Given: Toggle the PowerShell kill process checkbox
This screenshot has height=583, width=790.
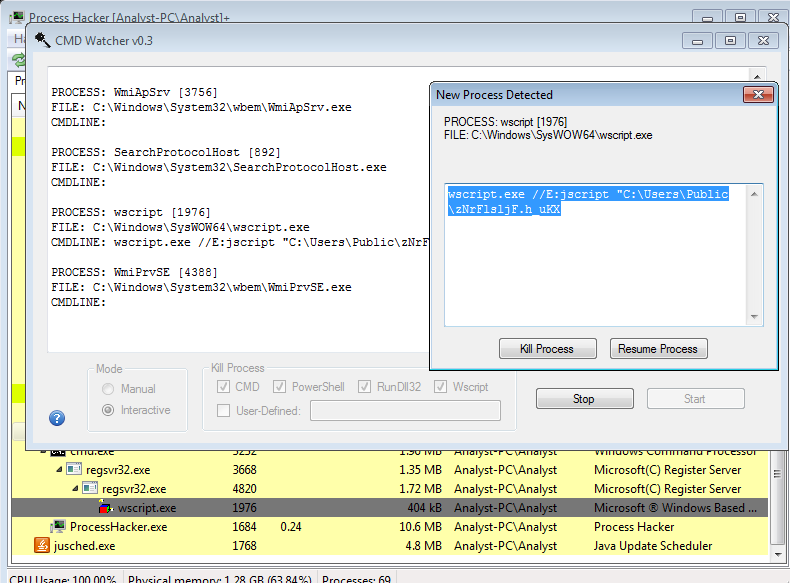Looking at the screenshot, I should pyautogui.click(x=281, y=387).
